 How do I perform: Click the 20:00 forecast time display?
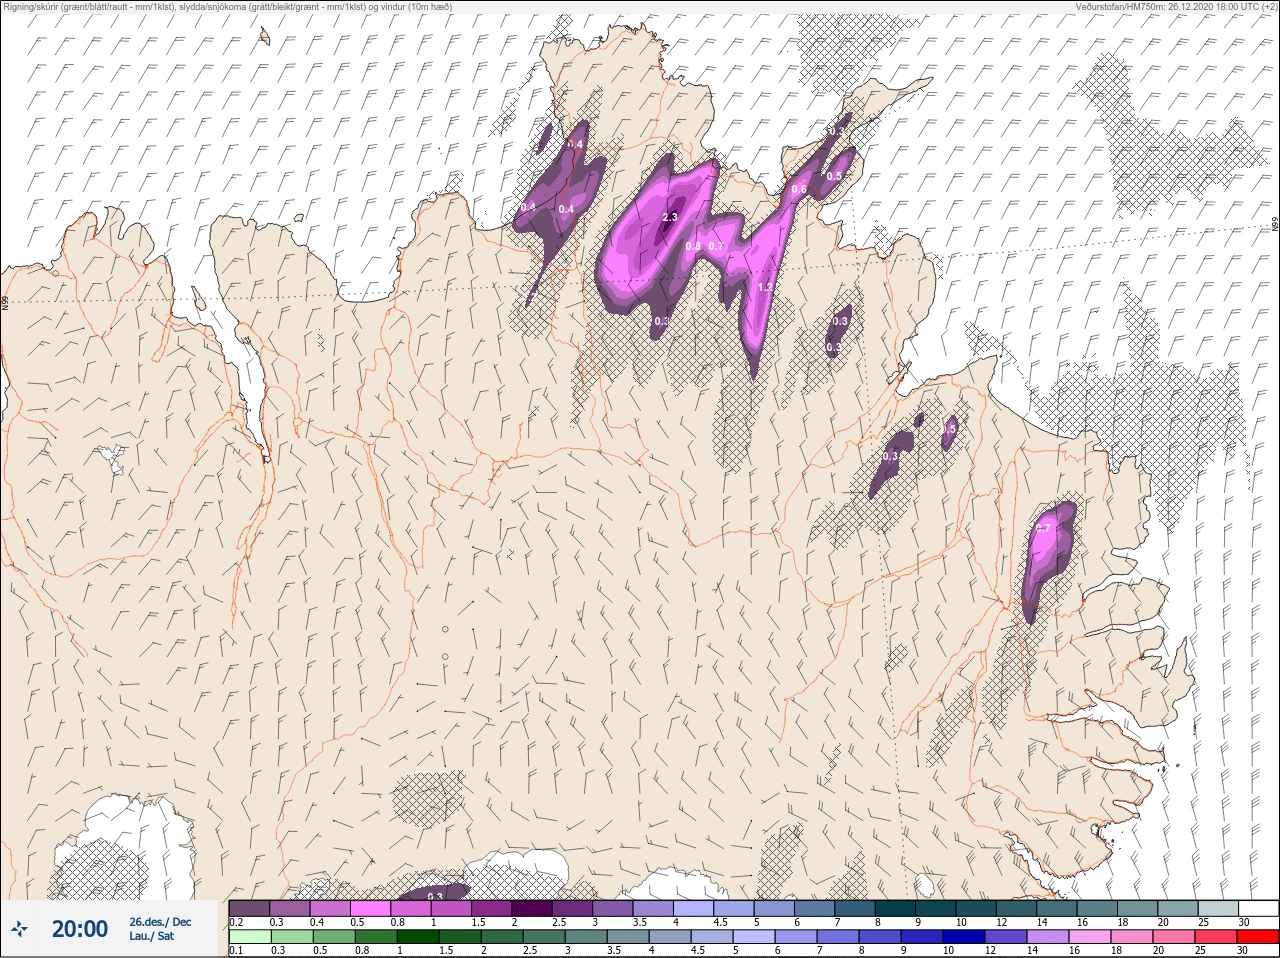(x=80, y=929)
